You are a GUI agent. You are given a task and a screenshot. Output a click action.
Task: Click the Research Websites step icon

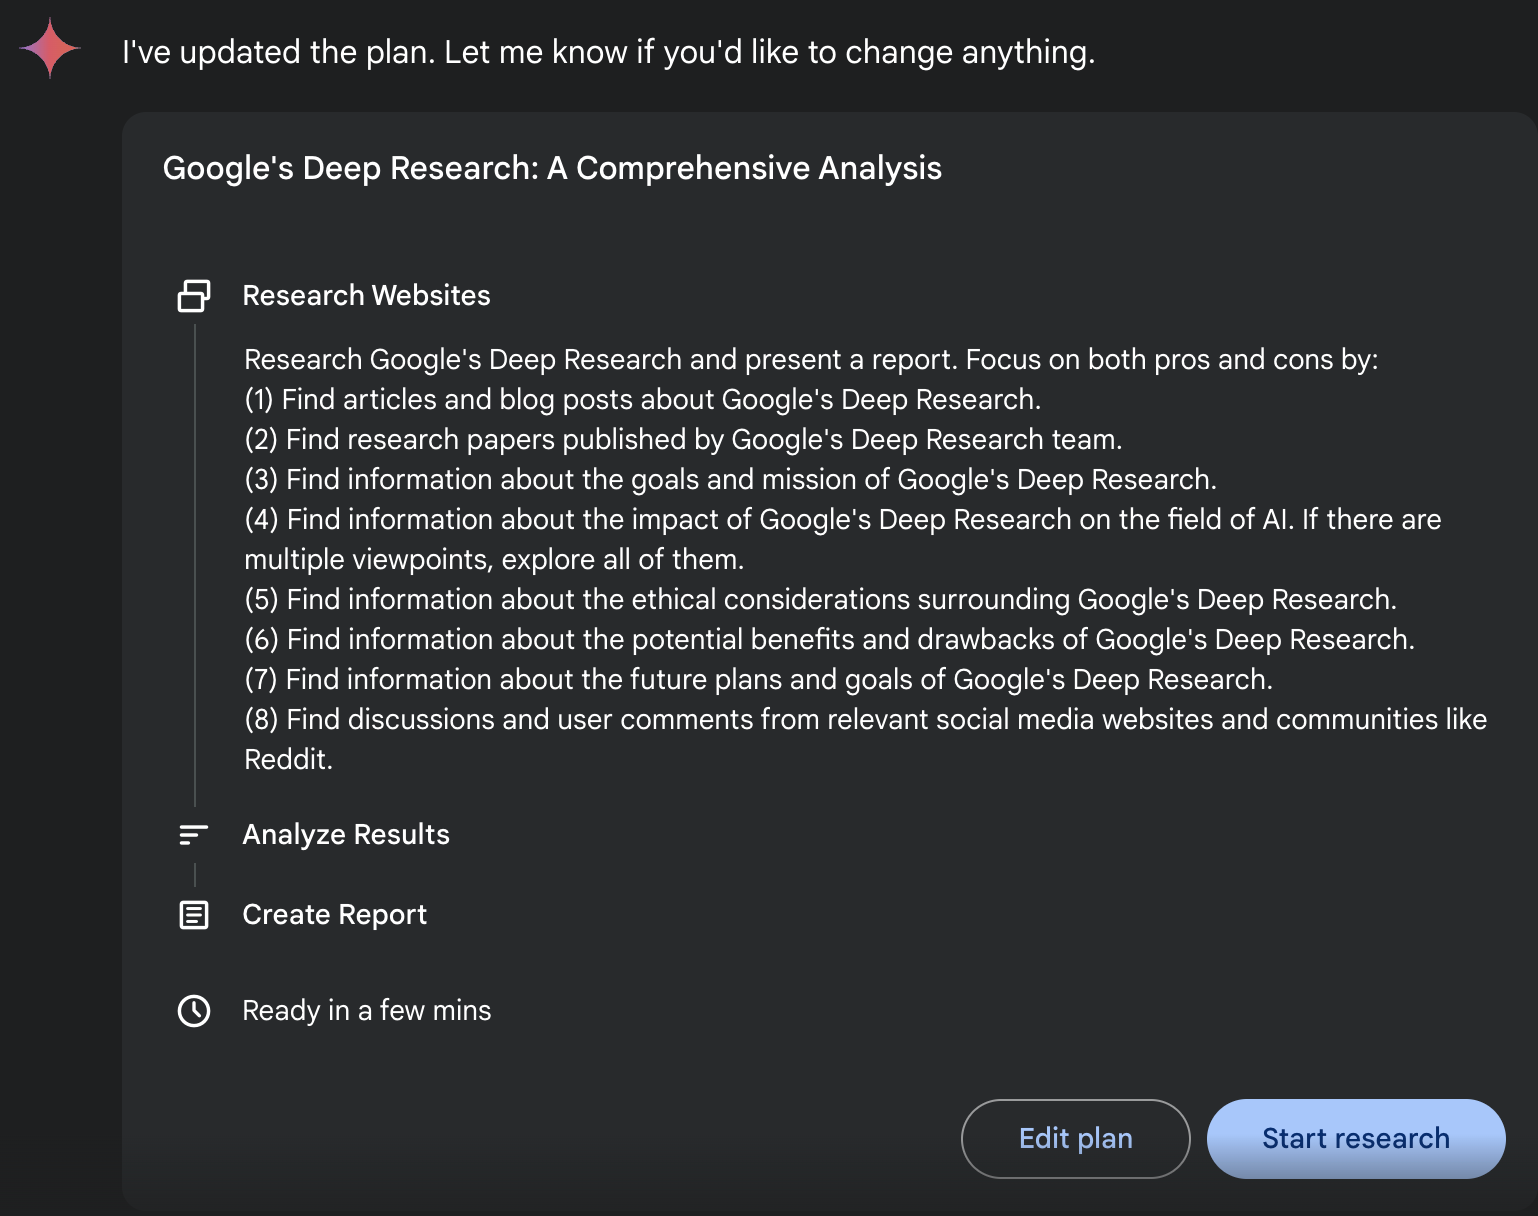click(194, 296)
